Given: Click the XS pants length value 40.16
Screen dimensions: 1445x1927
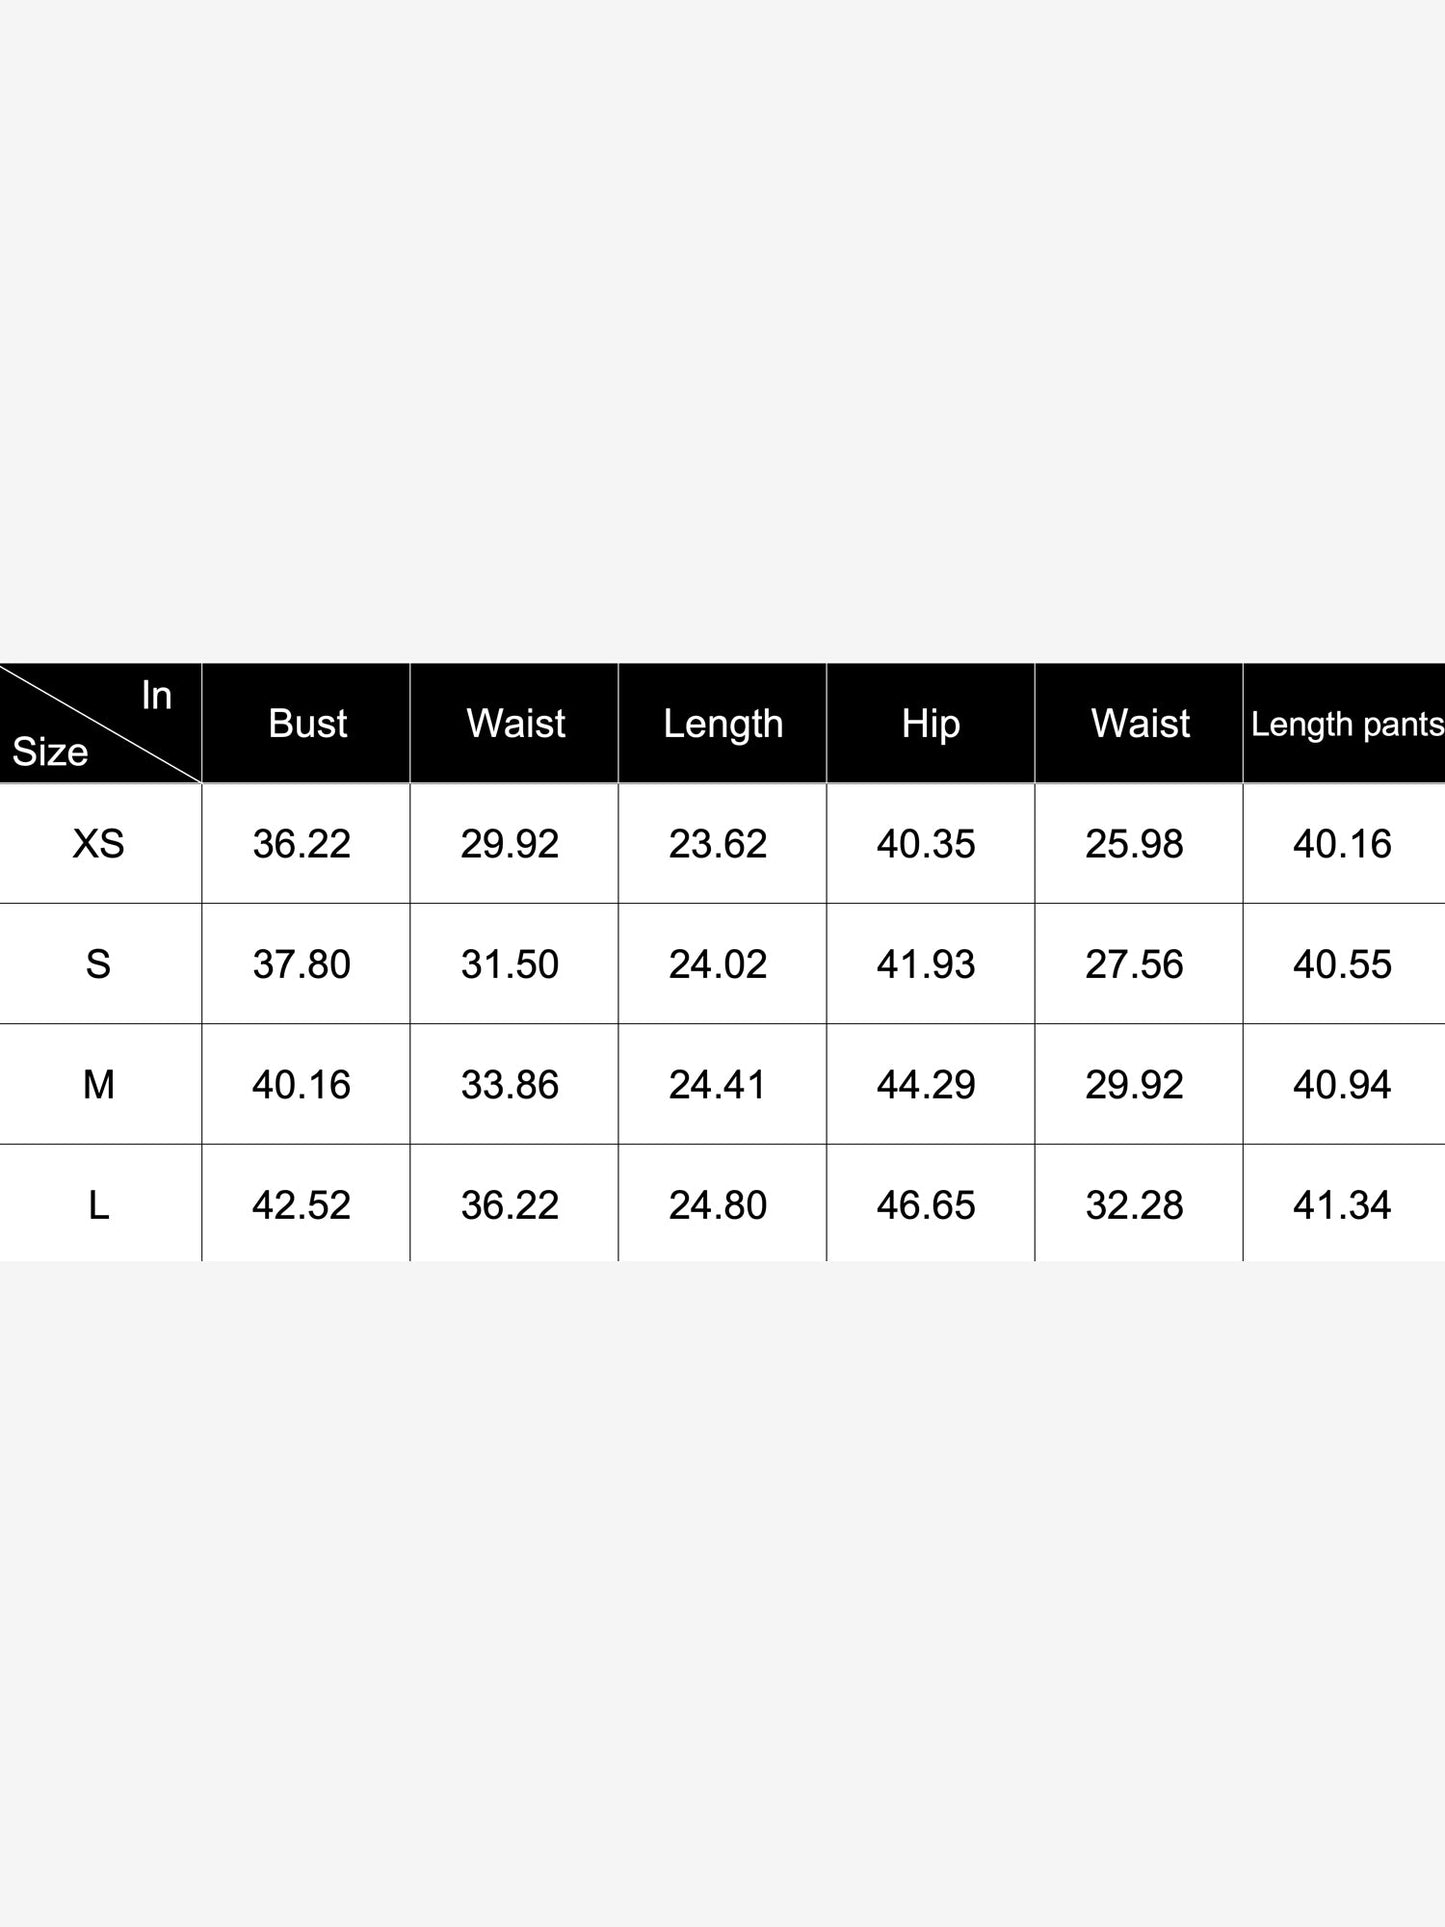Looking at the screenshot, I should point(1342,844).
